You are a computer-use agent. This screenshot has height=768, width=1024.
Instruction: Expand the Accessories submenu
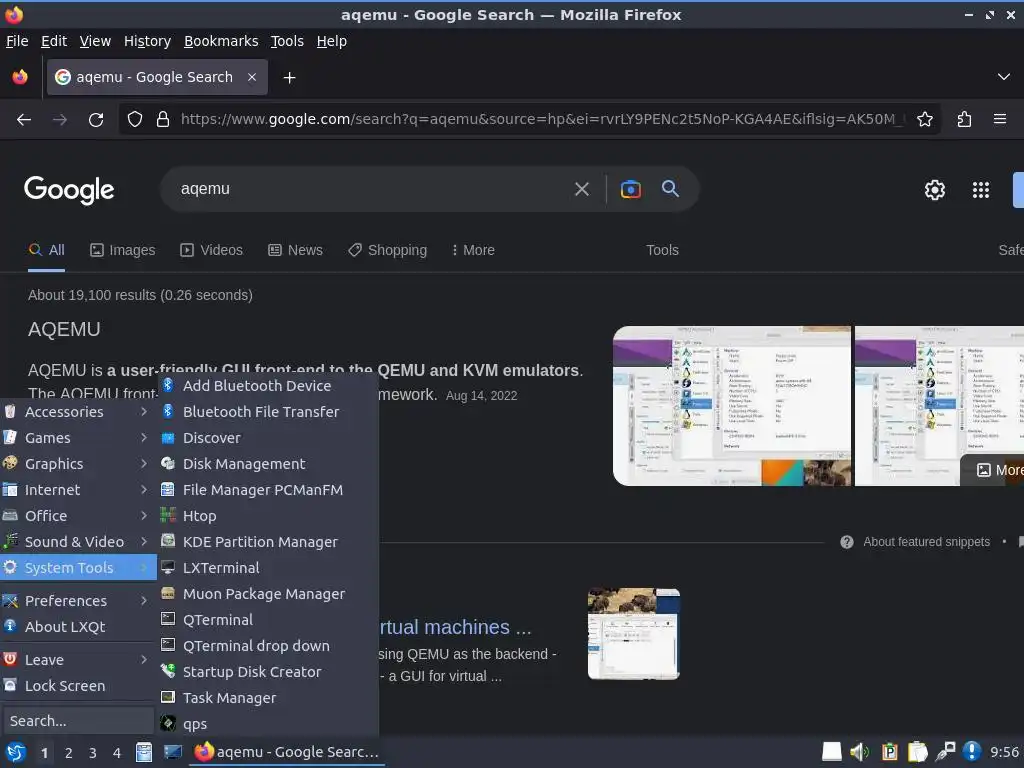[78, 412]
